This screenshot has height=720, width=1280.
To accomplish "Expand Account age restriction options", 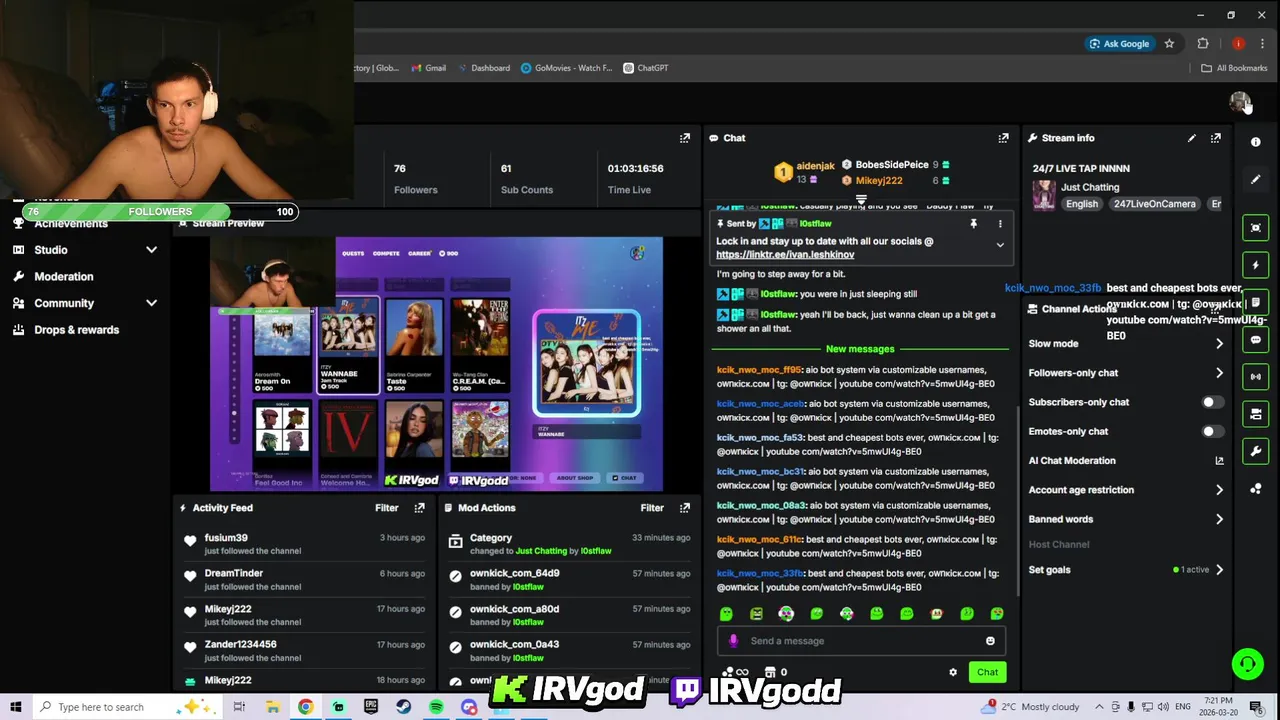I will pos(1219,490).
